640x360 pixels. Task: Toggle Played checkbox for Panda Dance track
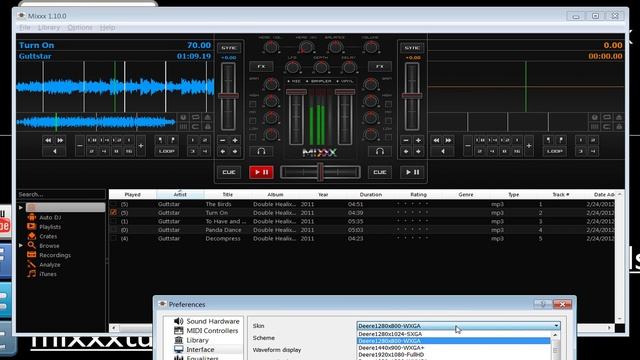113,230
